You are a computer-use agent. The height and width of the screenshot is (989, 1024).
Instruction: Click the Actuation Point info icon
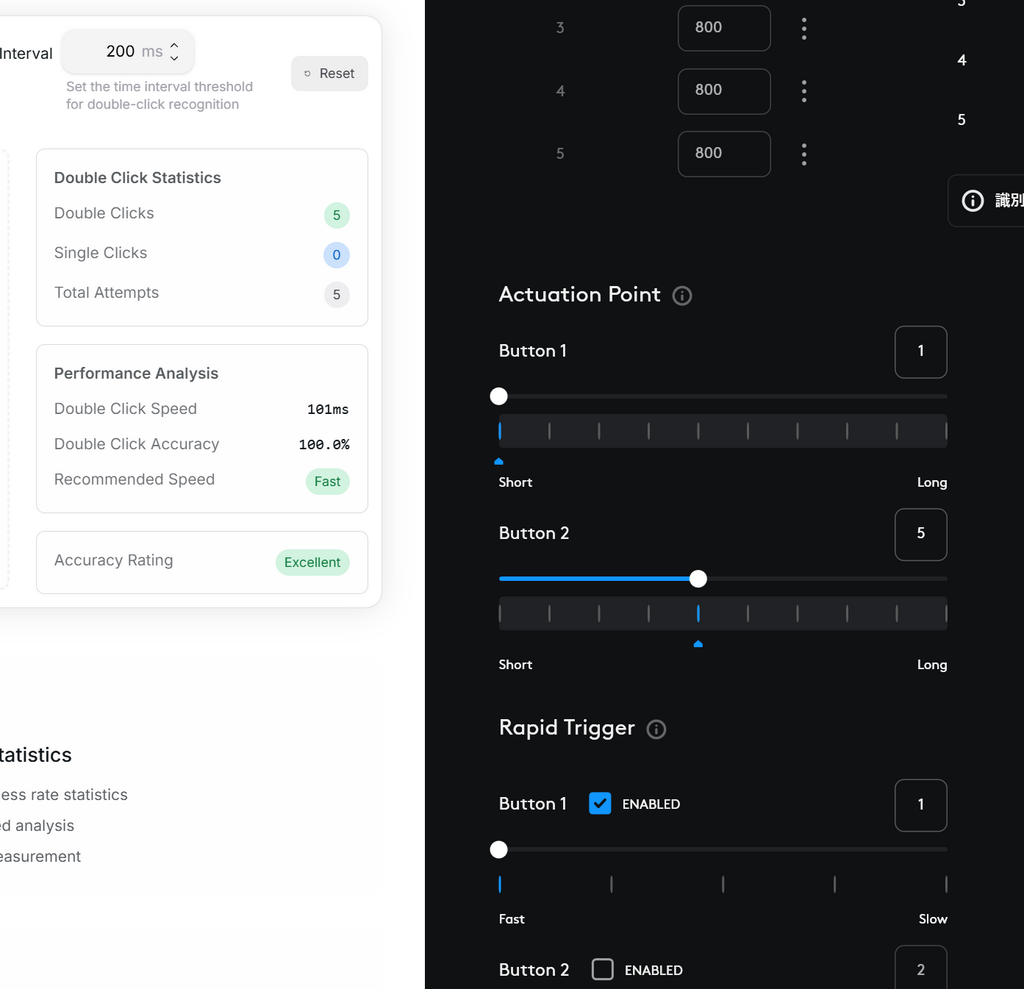click(682, 296)
